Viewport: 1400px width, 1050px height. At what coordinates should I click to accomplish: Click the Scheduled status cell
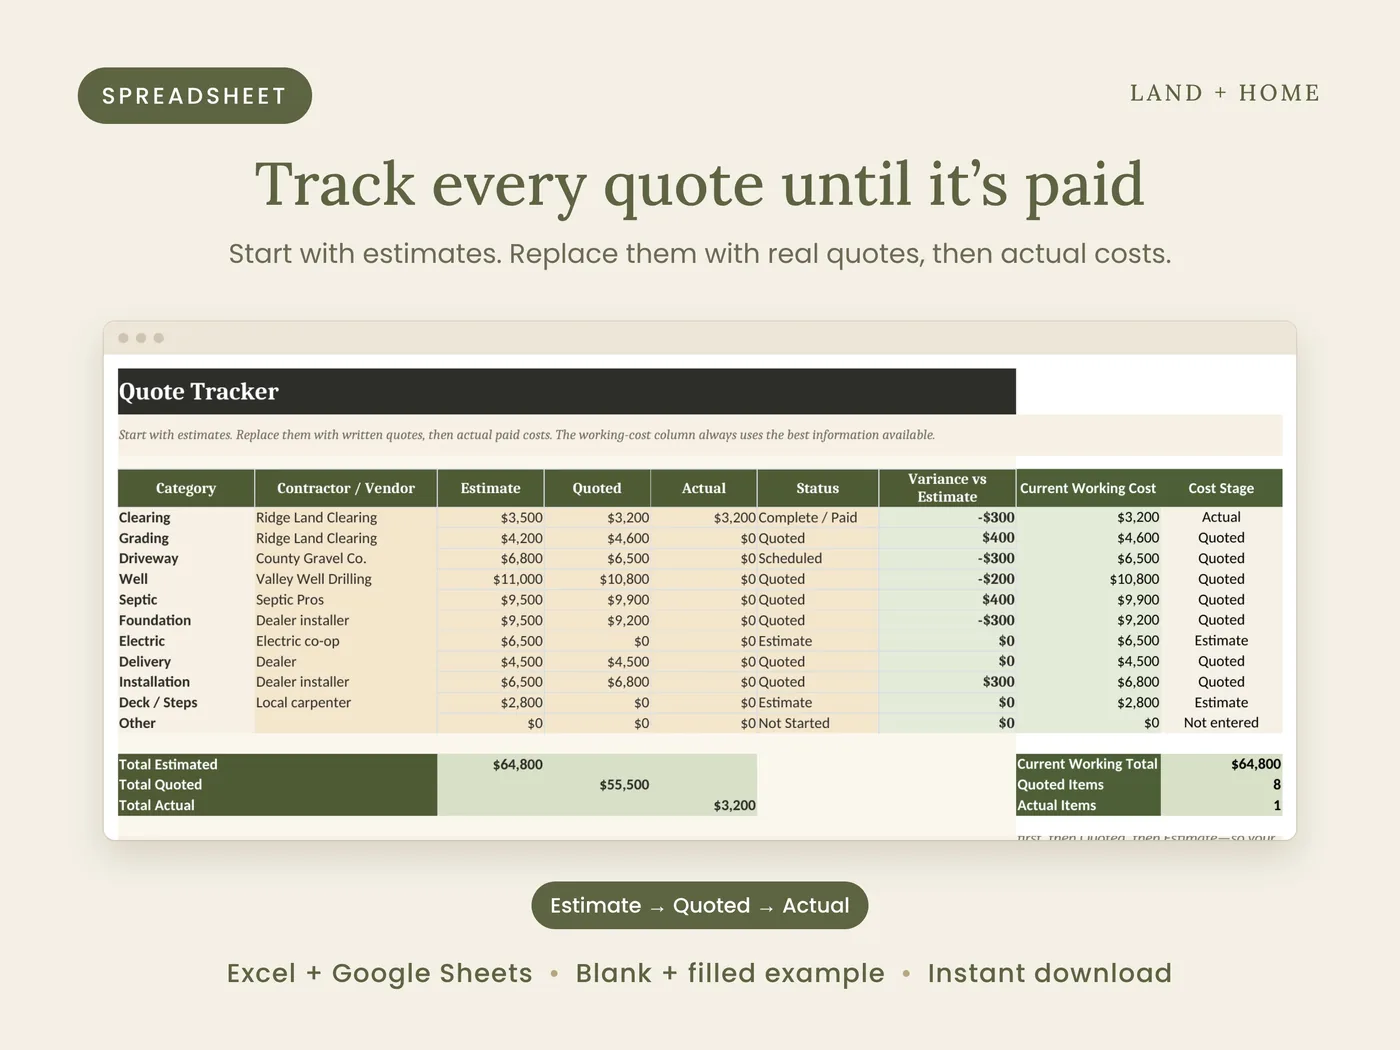click(x=818, y=558)
